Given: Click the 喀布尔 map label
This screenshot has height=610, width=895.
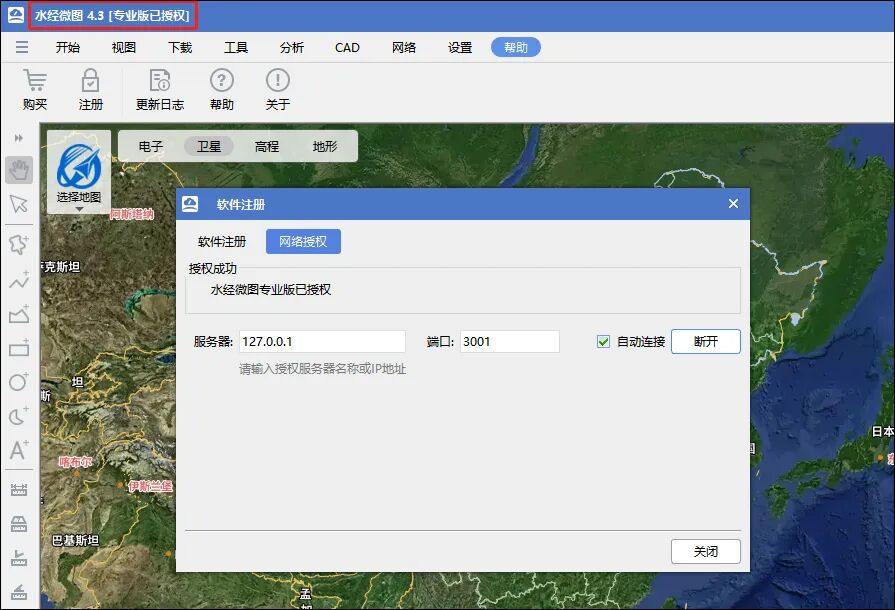Looking at the screenshot, I should (x=75, y=462).
